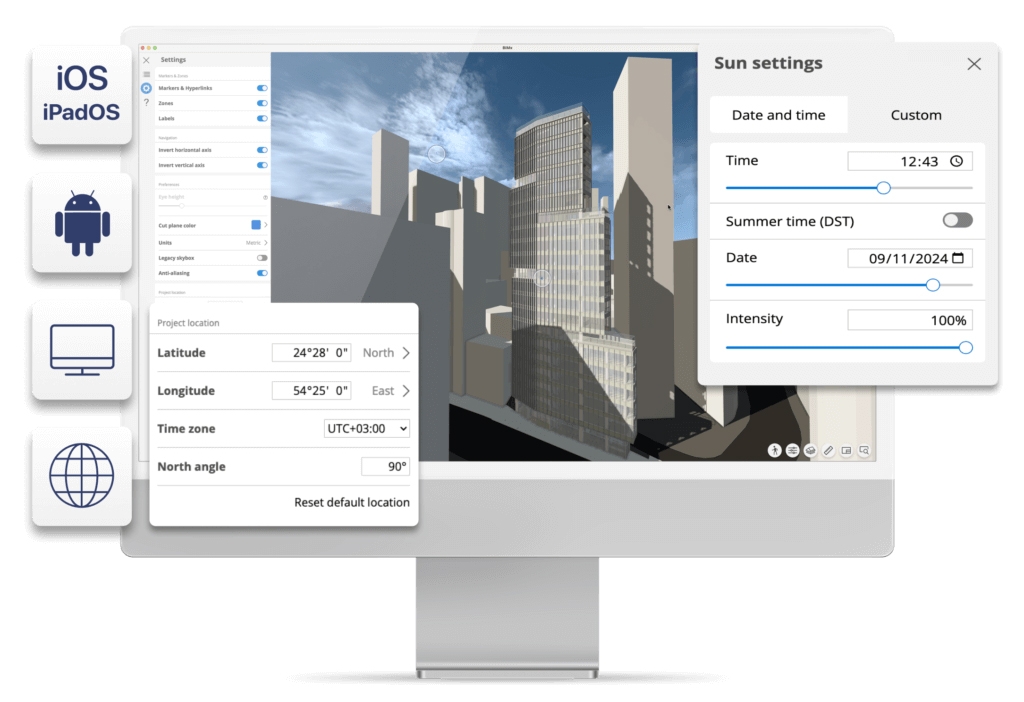This screenshot has height=702, width=1024.
Task: Click the Latitude value field
Action: click(x=312, y=353)
